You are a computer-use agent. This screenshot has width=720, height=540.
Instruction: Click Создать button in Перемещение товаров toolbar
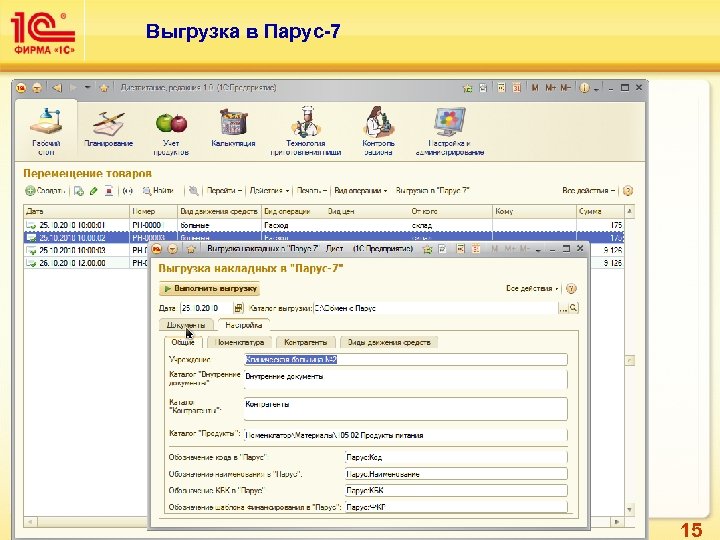[45, 191]
